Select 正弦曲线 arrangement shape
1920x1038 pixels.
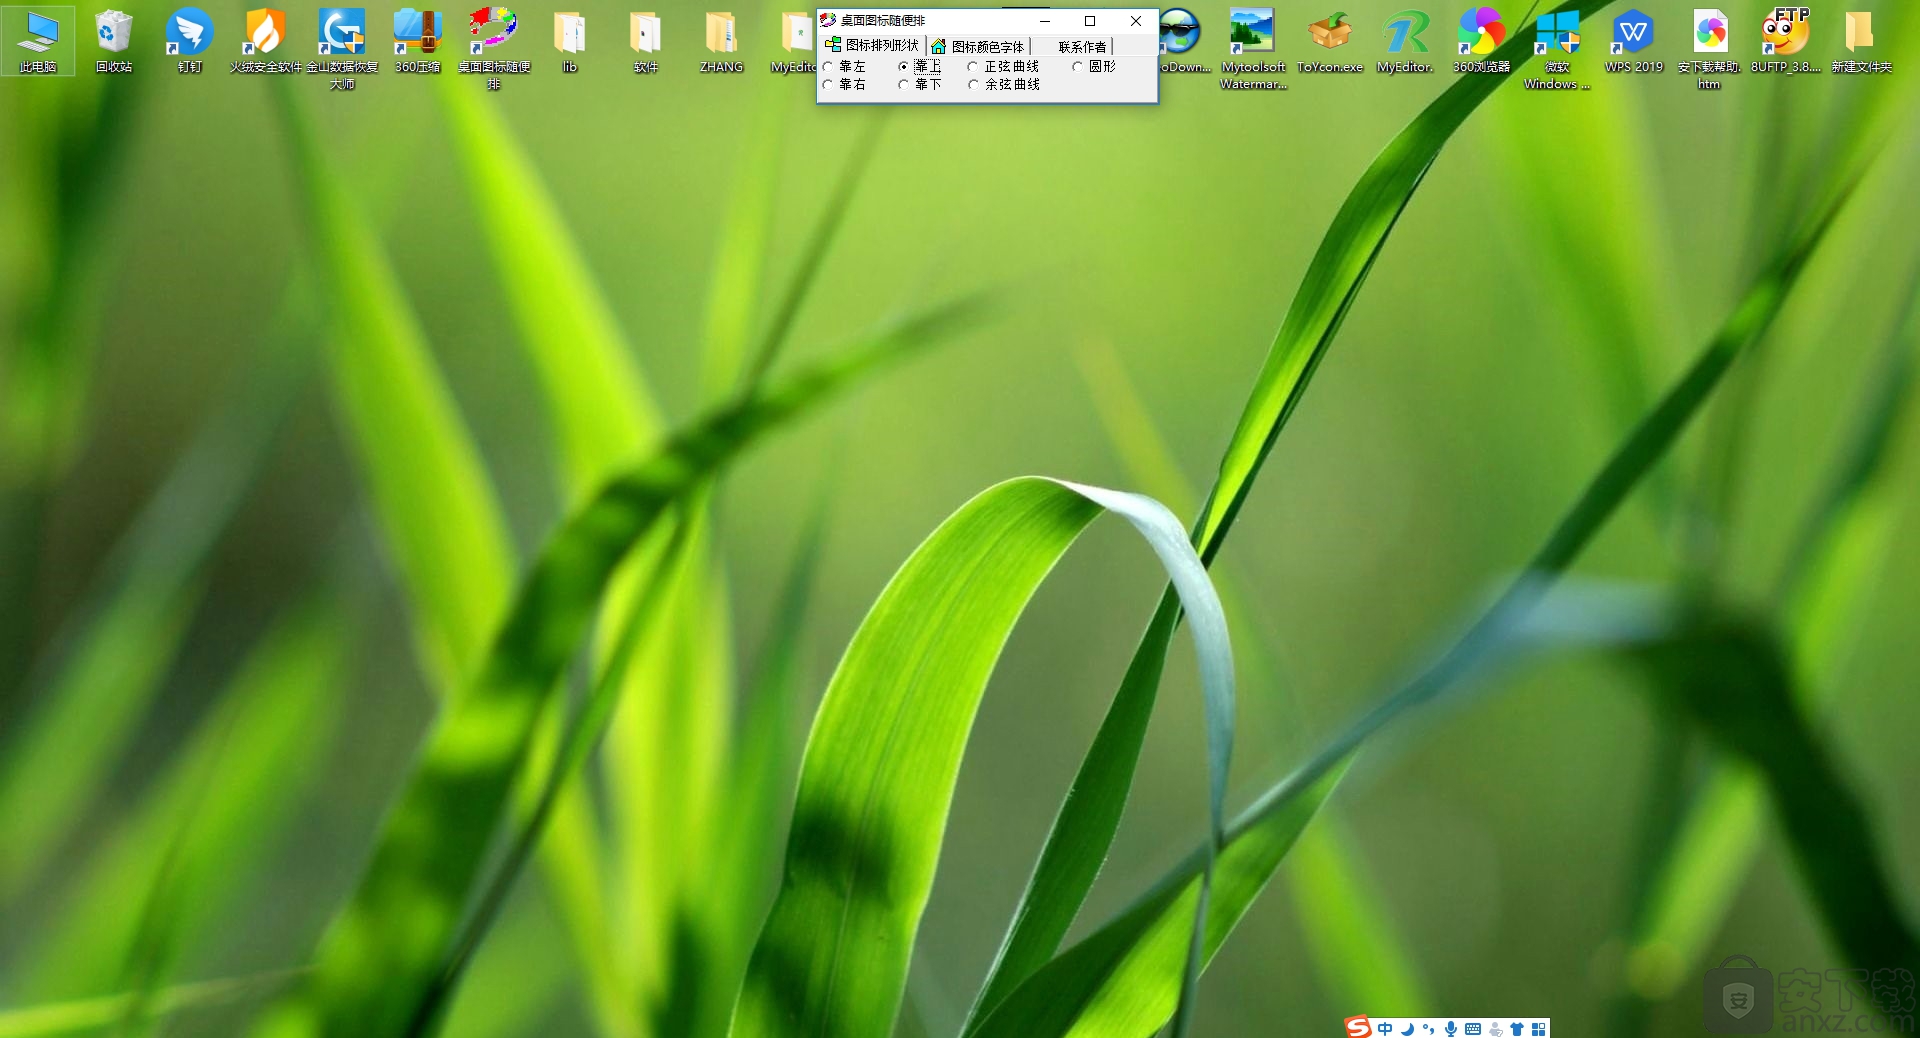click(973, 67)
